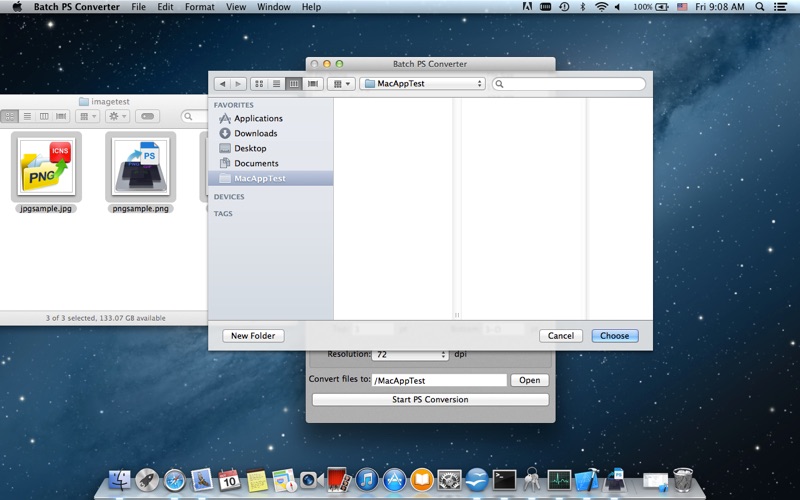Open System Preferences from the Dock

click(449, 480)
